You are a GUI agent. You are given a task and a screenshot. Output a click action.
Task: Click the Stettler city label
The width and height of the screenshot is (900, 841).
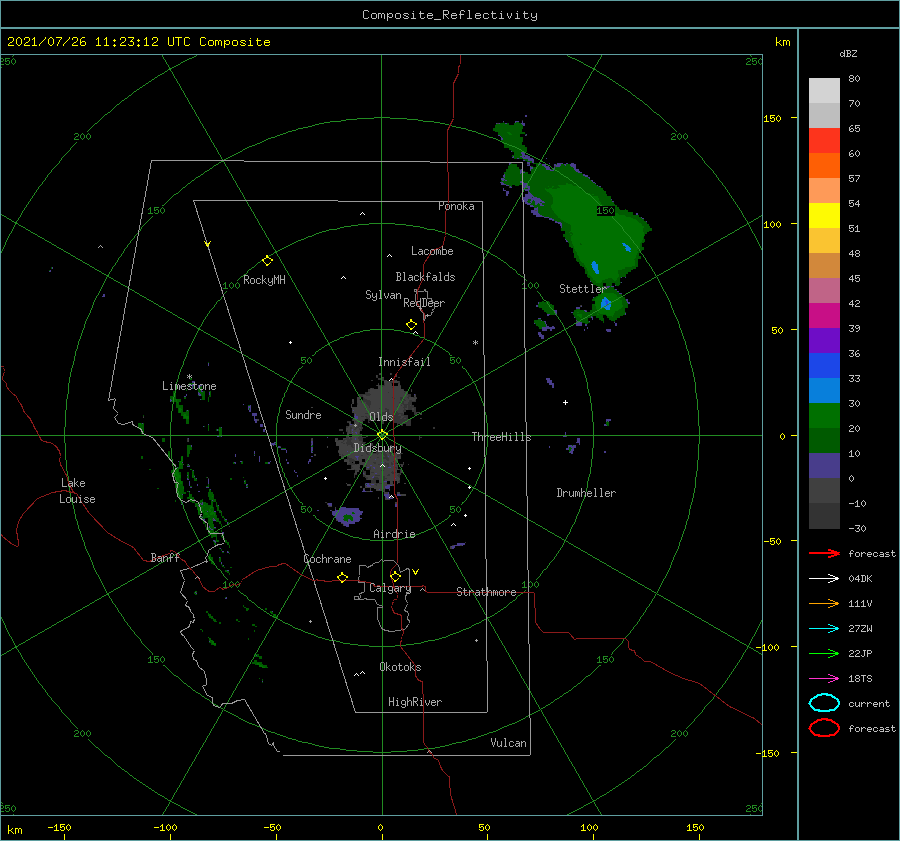click(x=583, y=289)
